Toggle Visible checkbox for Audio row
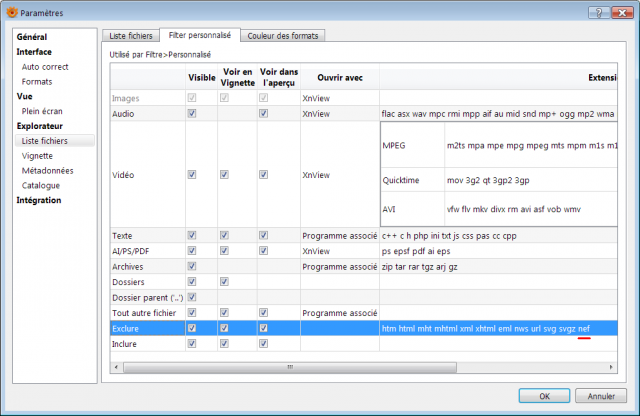 (192, 113)
